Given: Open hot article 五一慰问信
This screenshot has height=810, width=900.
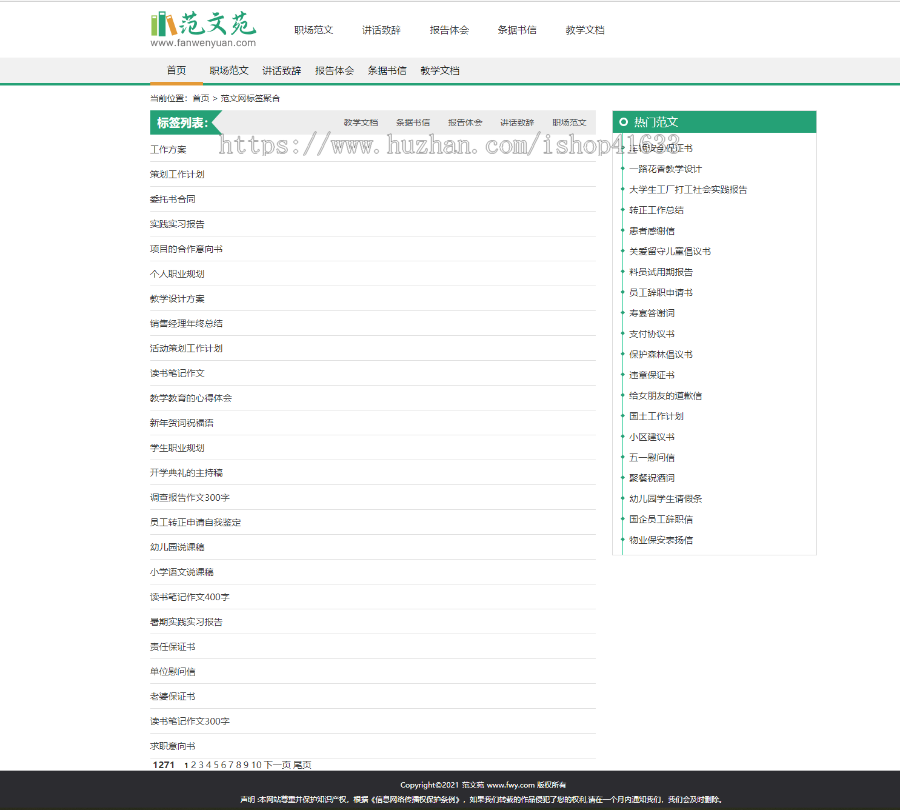Looking at the screenshot, I should (x=651, y=458).
